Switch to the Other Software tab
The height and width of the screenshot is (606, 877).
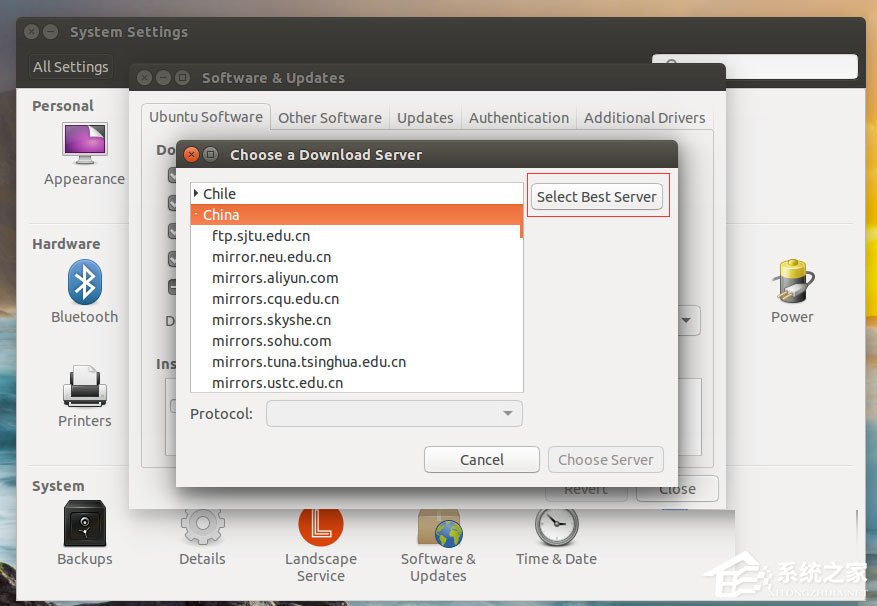point(329,117)
